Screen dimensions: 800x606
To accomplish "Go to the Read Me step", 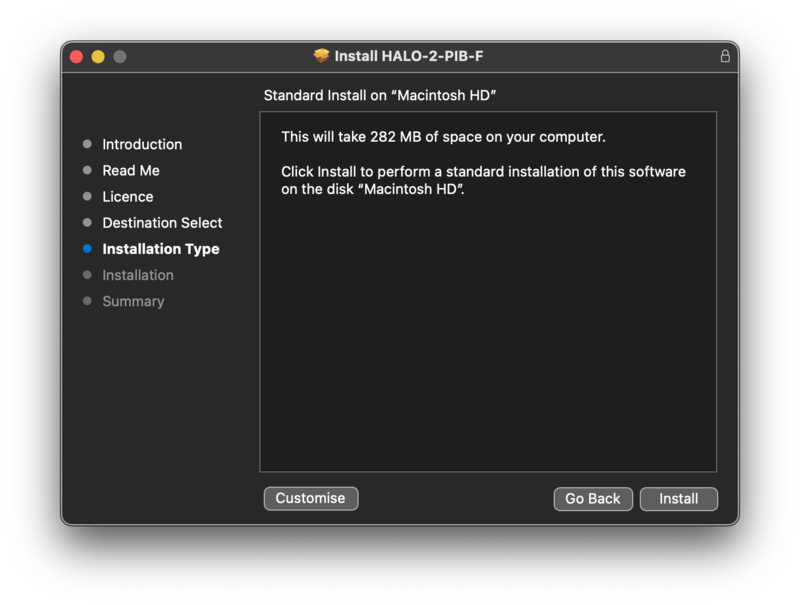I will [x=131, y=171].
